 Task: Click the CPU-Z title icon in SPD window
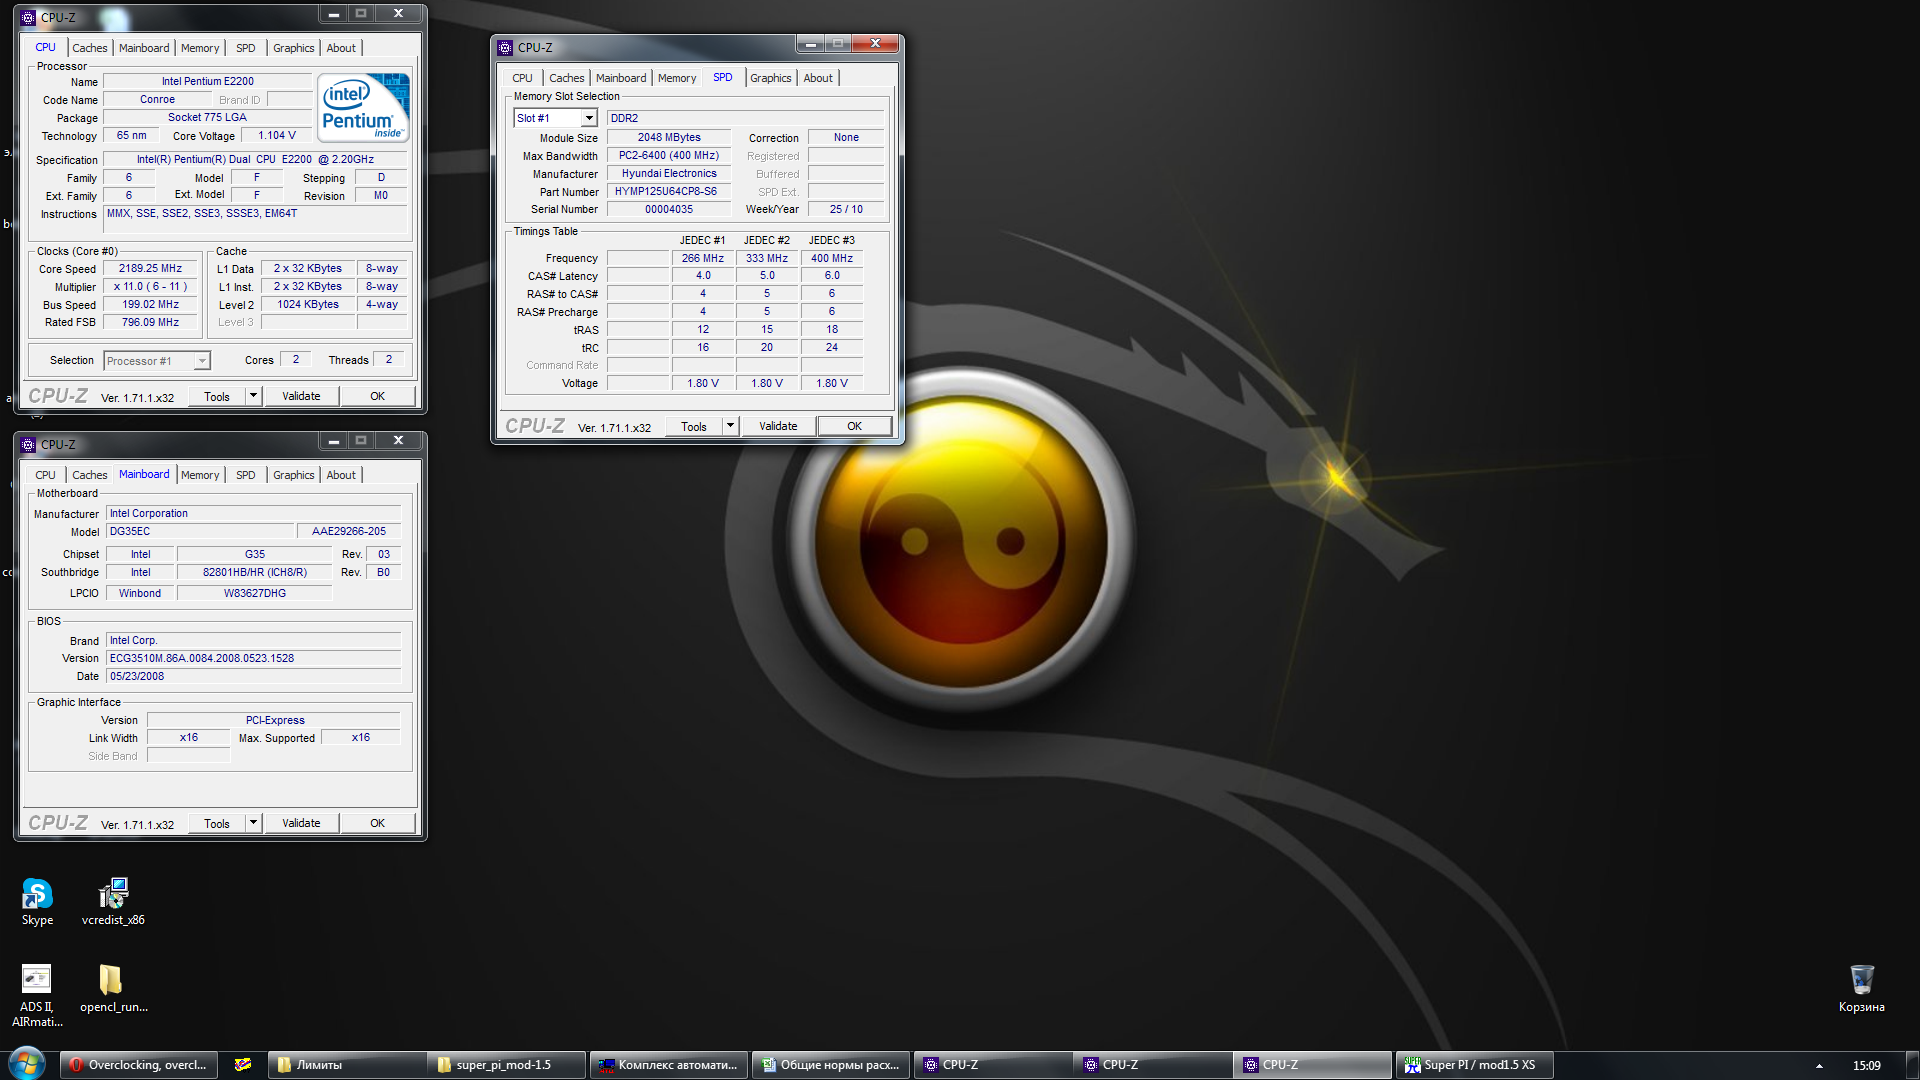505,47
